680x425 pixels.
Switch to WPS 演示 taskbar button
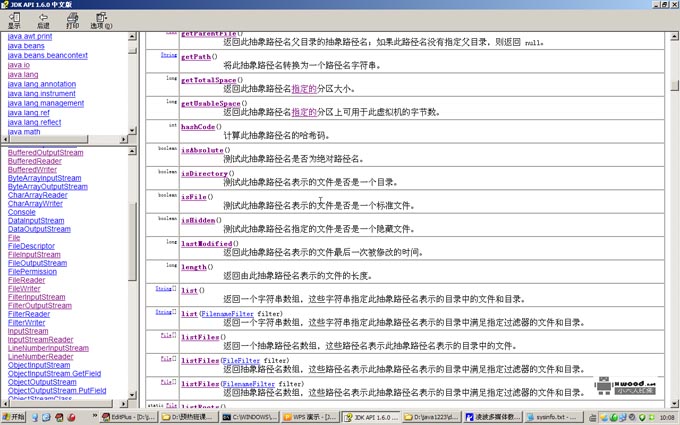[309, 417]
